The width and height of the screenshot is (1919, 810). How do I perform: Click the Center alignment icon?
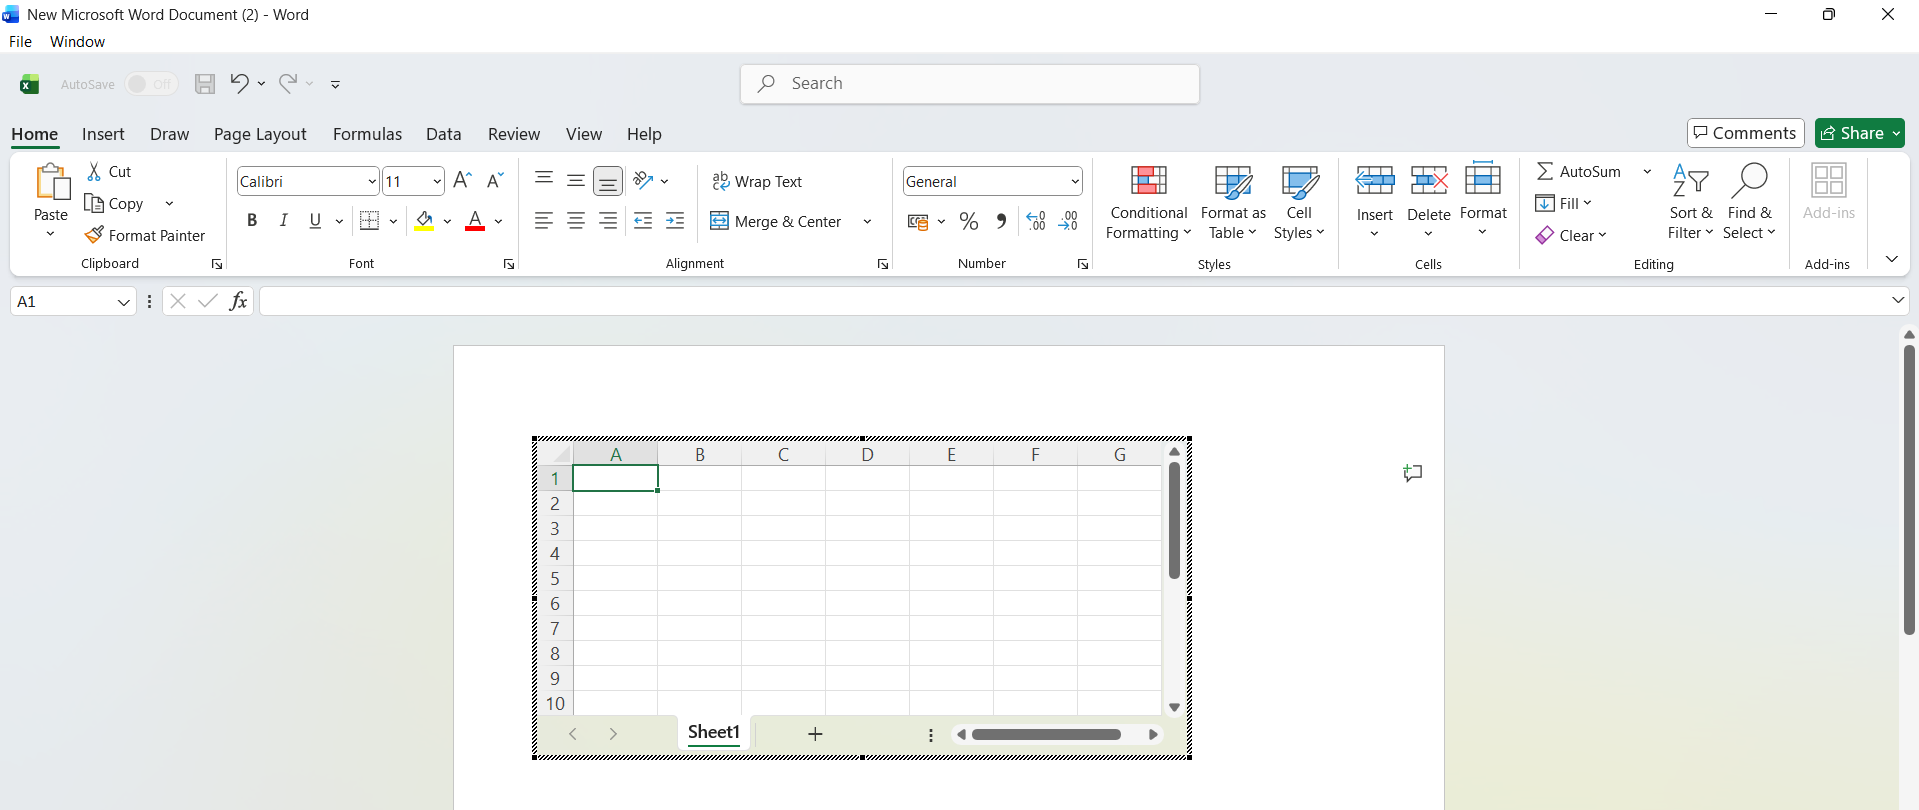click(x=576, y=221)
